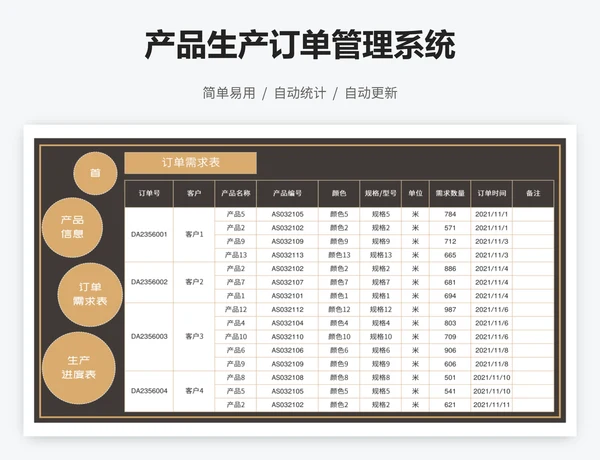Viewport: 600px width, 460px height.
Task: Open the 生产进度表 circle button
Action: click(79, 367)
